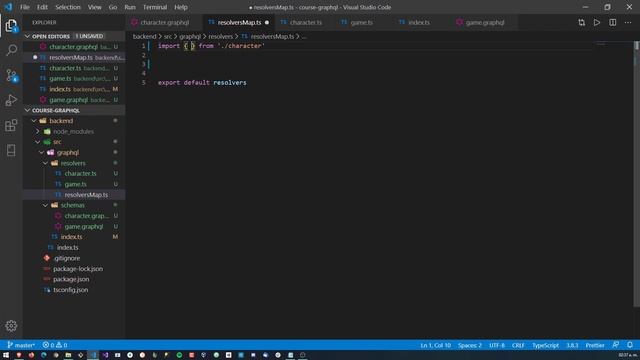Screen dimensions: 640x360
Task: Switch to the game.graphql tab
Action: pos(485,22)
